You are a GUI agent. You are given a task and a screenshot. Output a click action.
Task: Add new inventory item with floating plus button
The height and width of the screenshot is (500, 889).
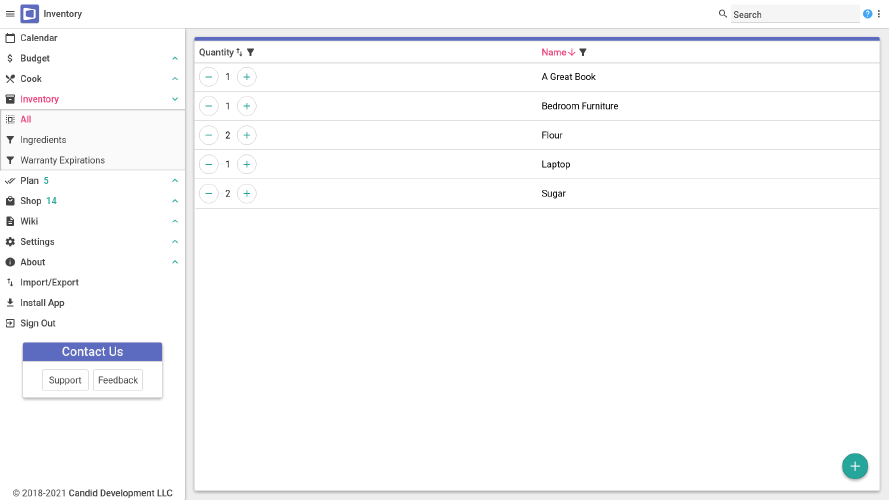click(855, 466)
